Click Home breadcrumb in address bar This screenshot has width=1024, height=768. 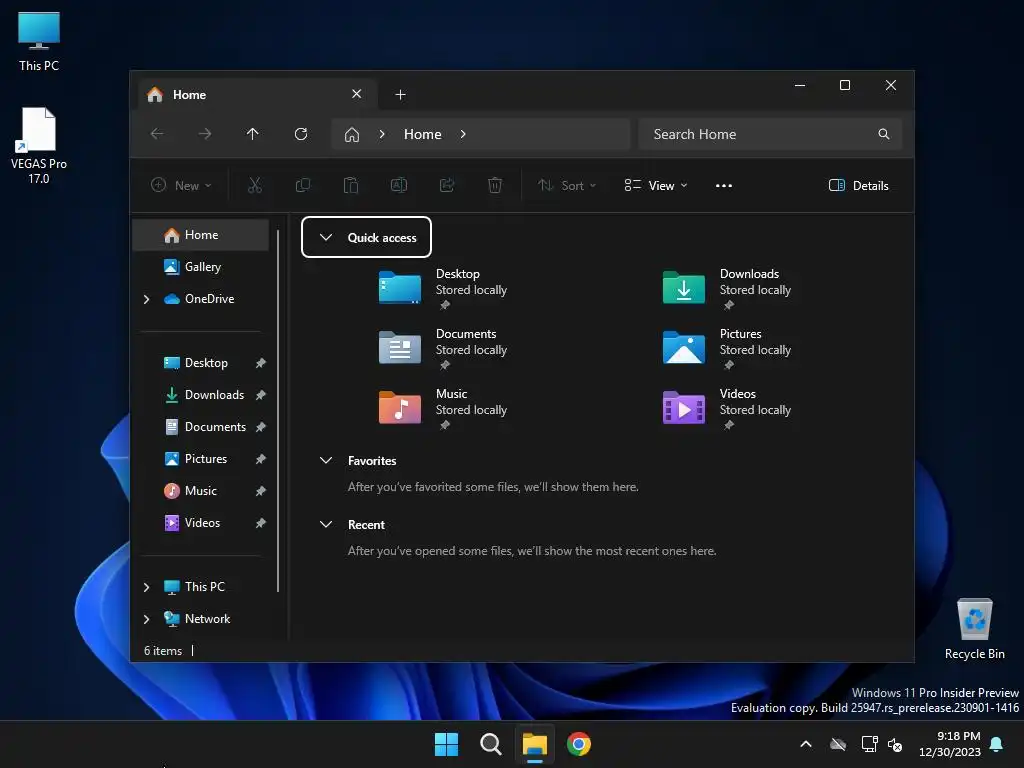pyautogui.click(x=423, y=134)
